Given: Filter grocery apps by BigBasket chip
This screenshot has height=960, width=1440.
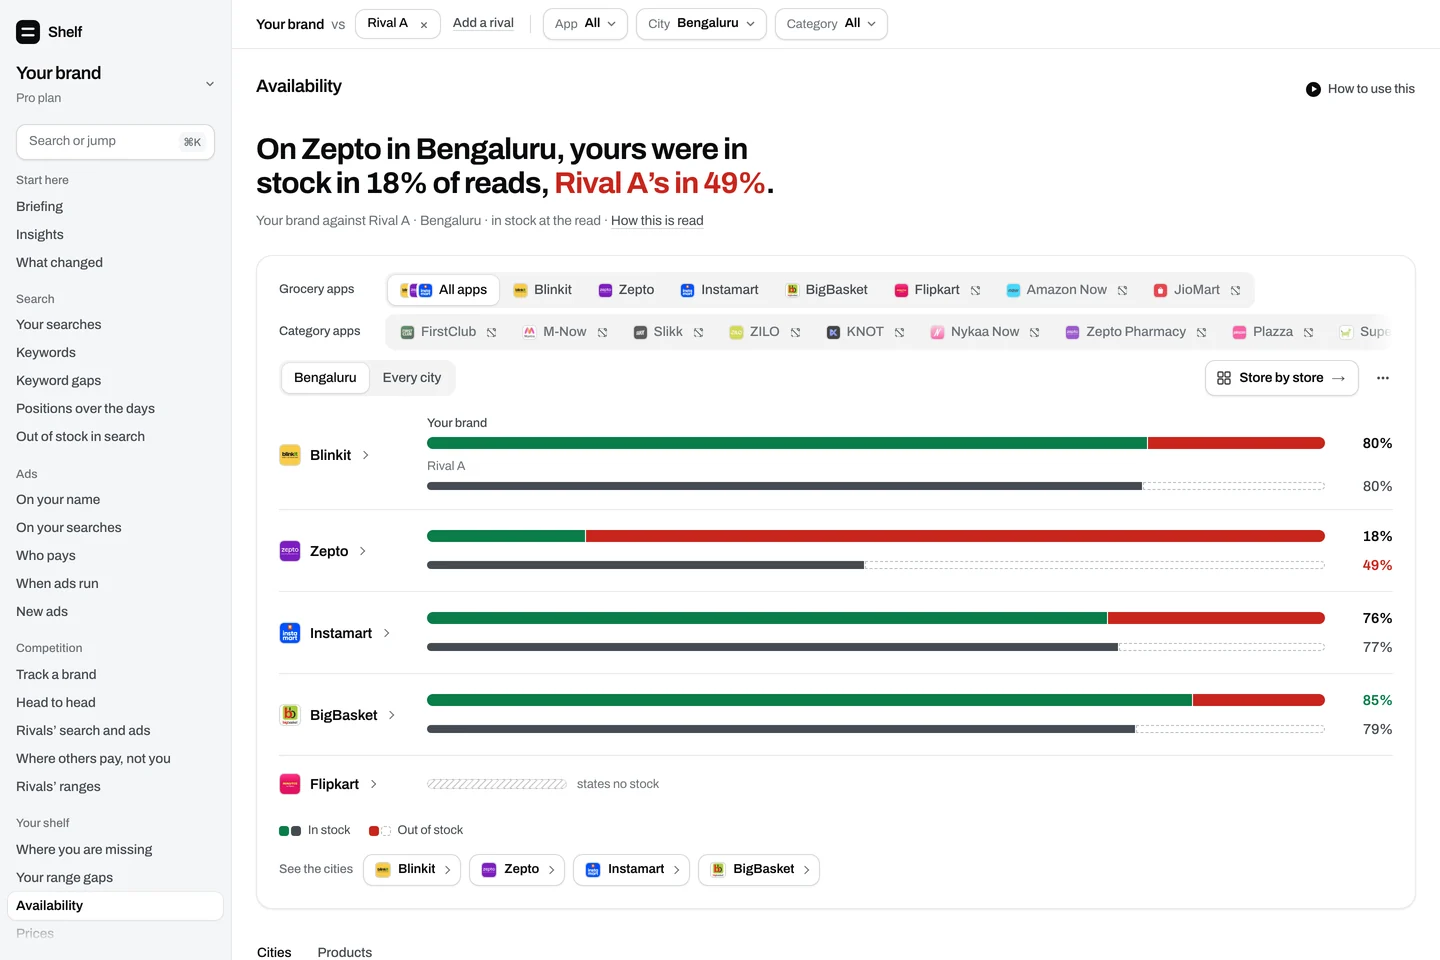Looking at the screenshot, I should (x=826, y=290).
